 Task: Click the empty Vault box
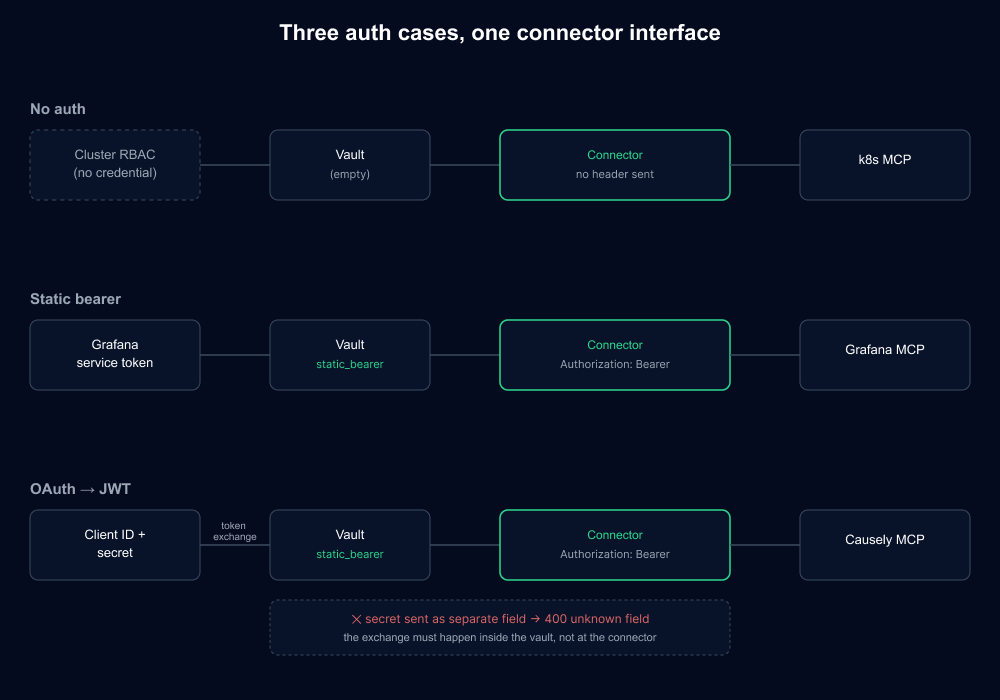pos(349,165)
